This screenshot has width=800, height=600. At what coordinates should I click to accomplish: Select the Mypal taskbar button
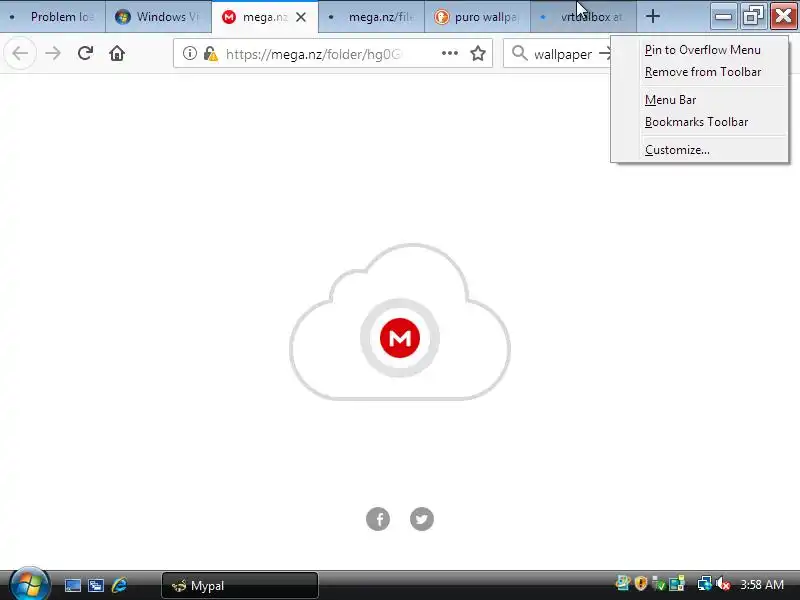(240, 585)
